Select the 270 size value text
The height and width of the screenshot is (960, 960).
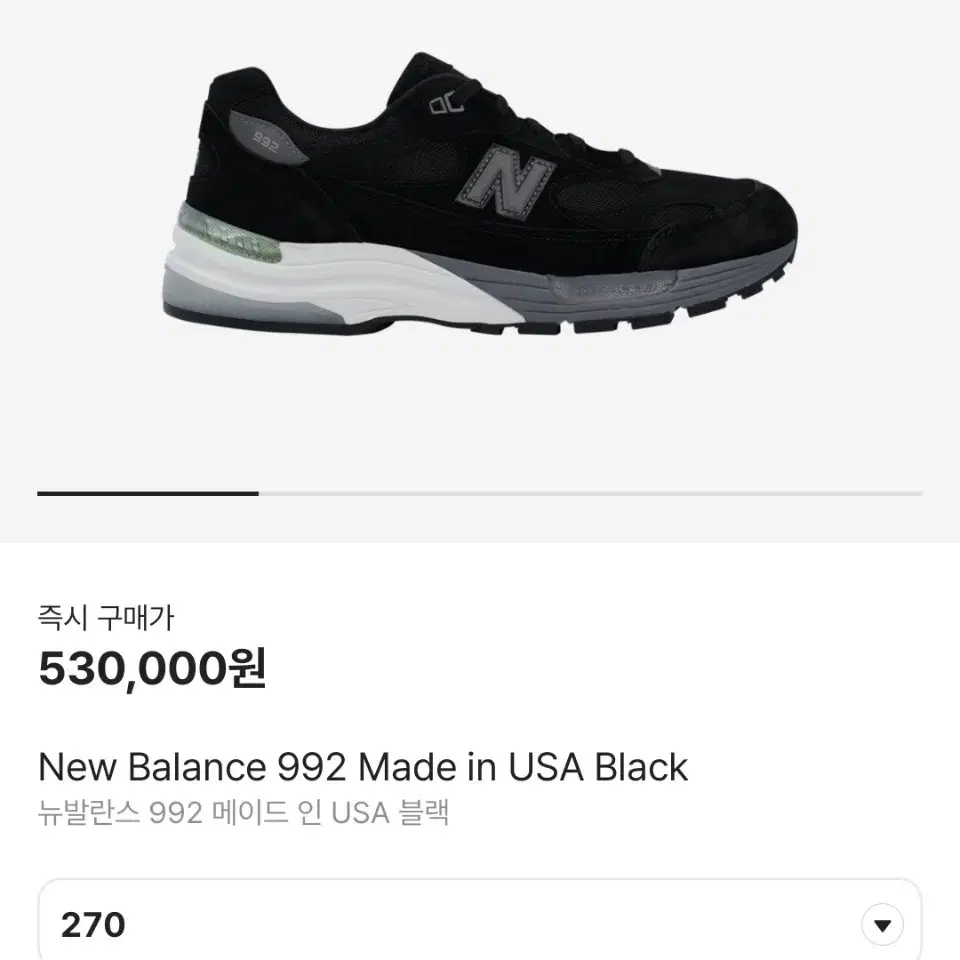click(x=93, y=924)
